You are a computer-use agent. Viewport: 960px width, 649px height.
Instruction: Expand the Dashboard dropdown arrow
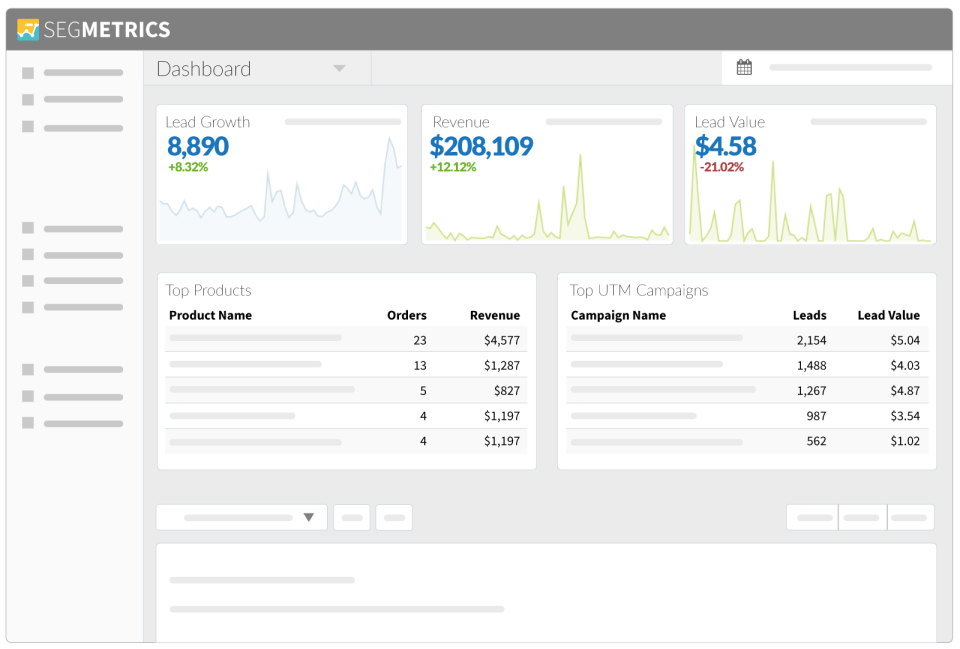(339, 68)
